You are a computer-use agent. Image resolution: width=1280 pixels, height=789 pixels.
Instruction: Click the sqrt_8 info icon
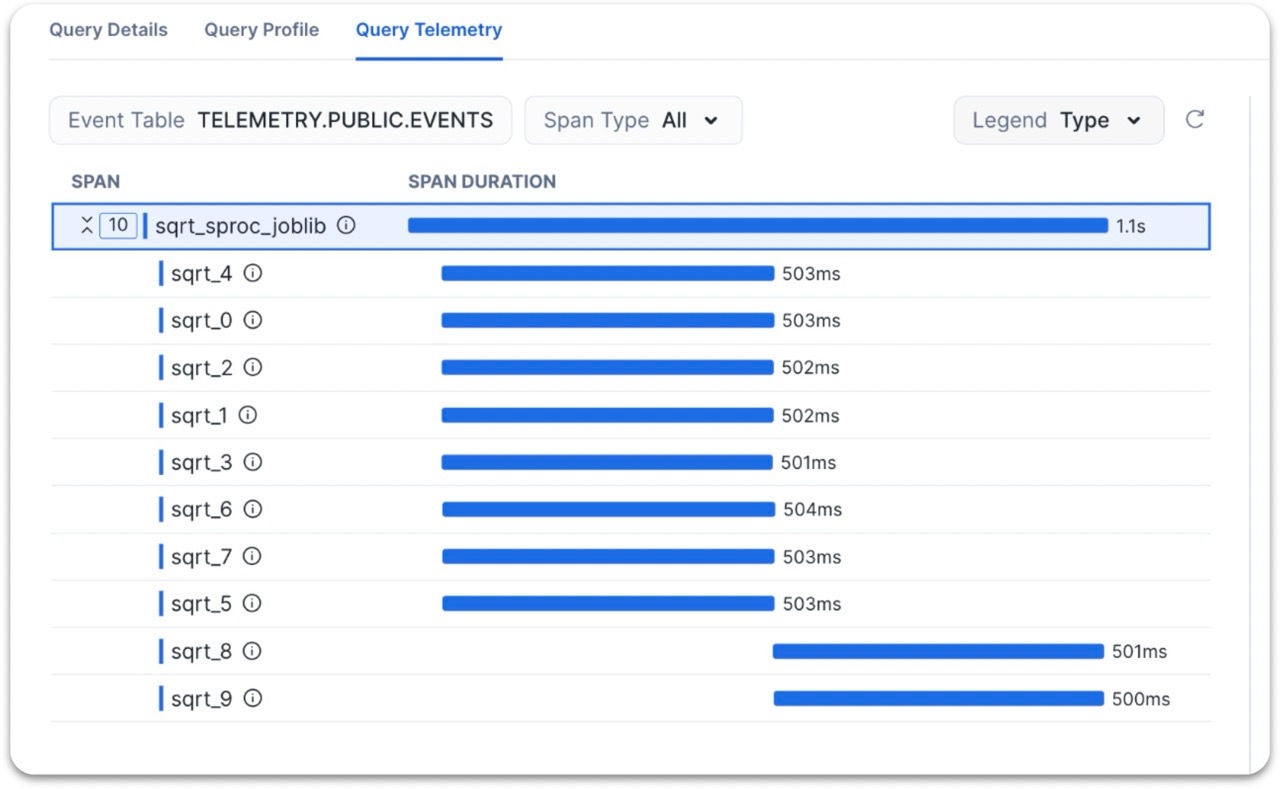click(252, 651)
